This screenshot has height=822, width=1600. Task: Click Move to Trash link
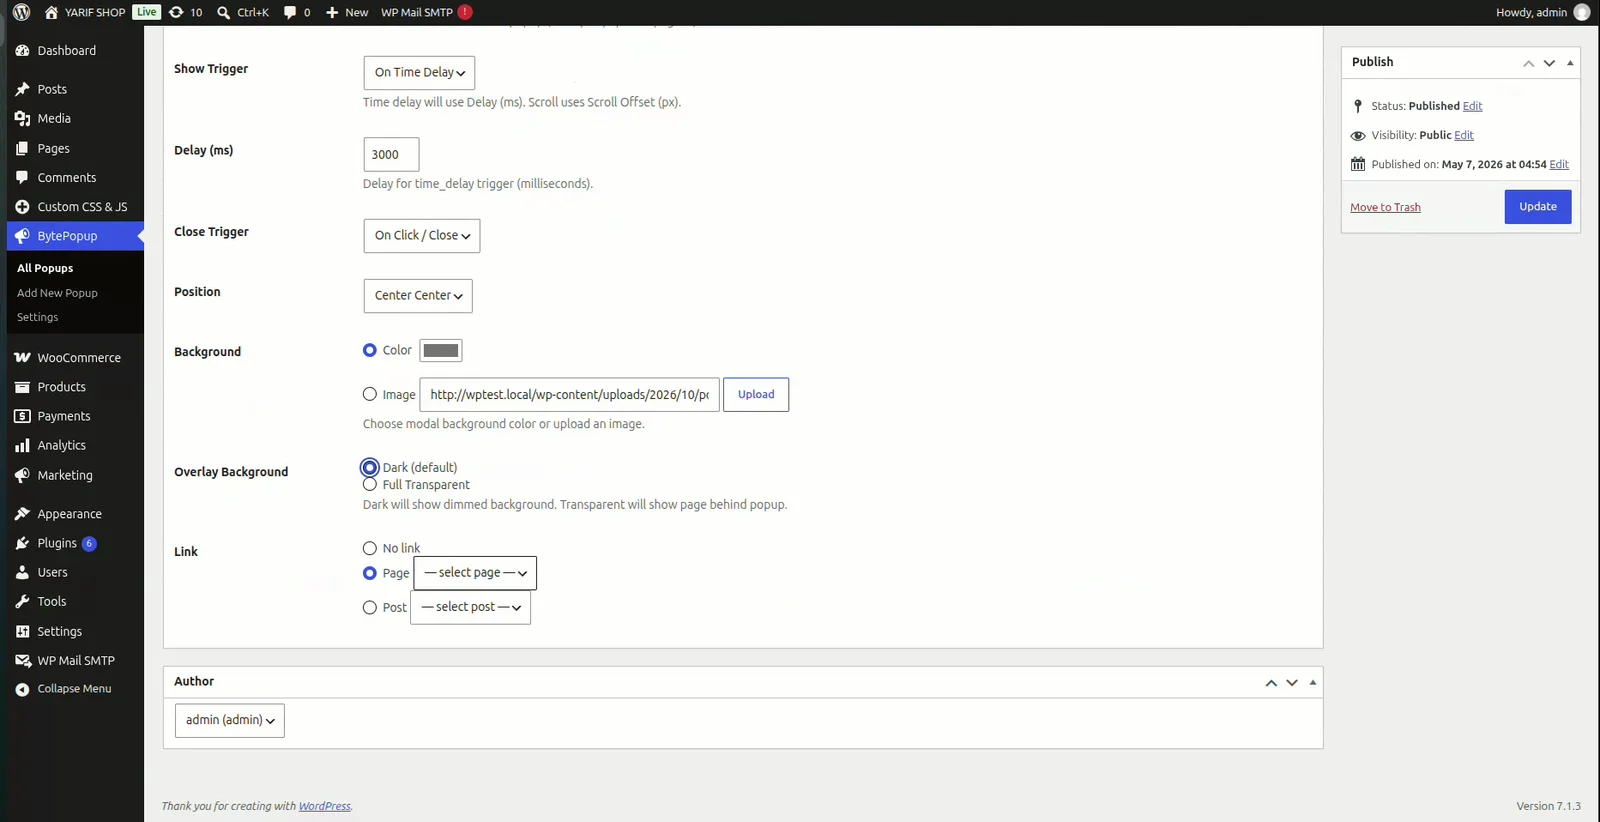1385,207
